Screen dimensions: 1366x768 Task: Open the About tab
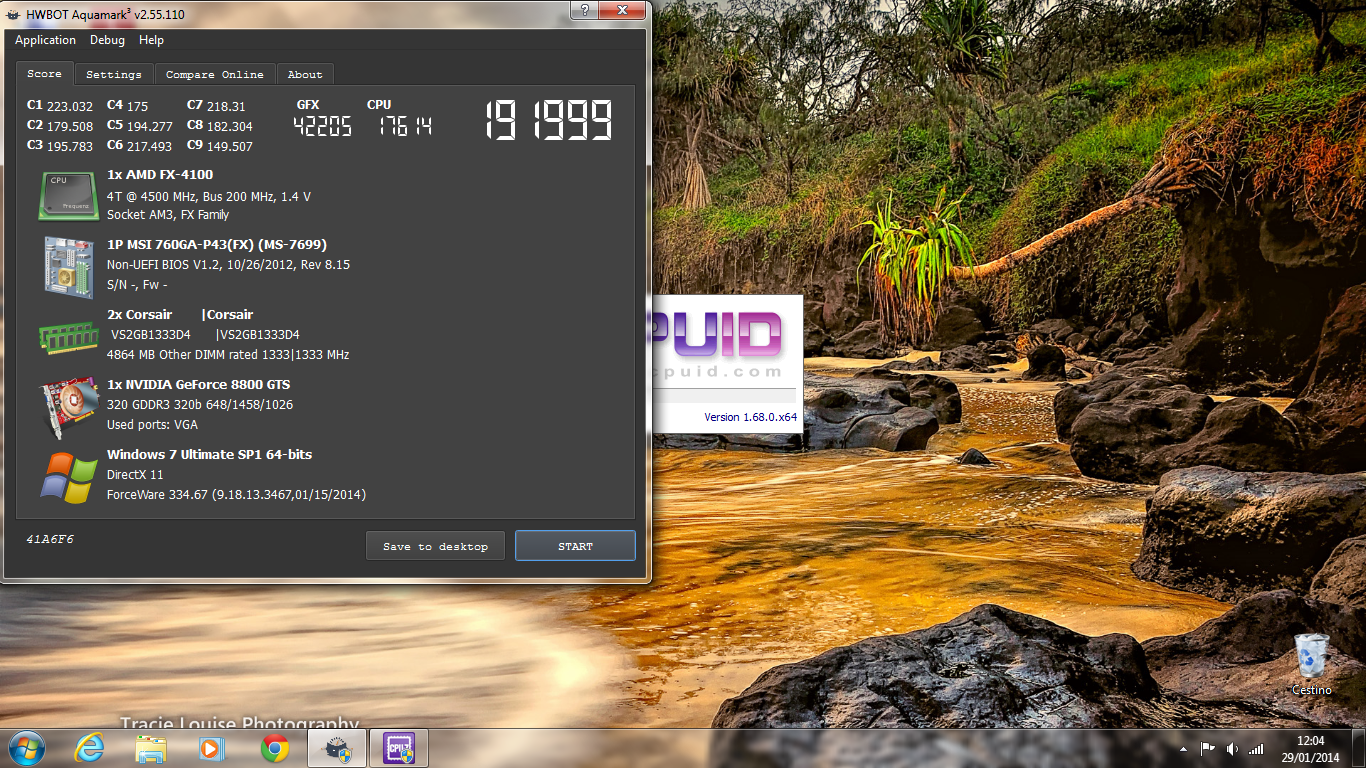305,75
